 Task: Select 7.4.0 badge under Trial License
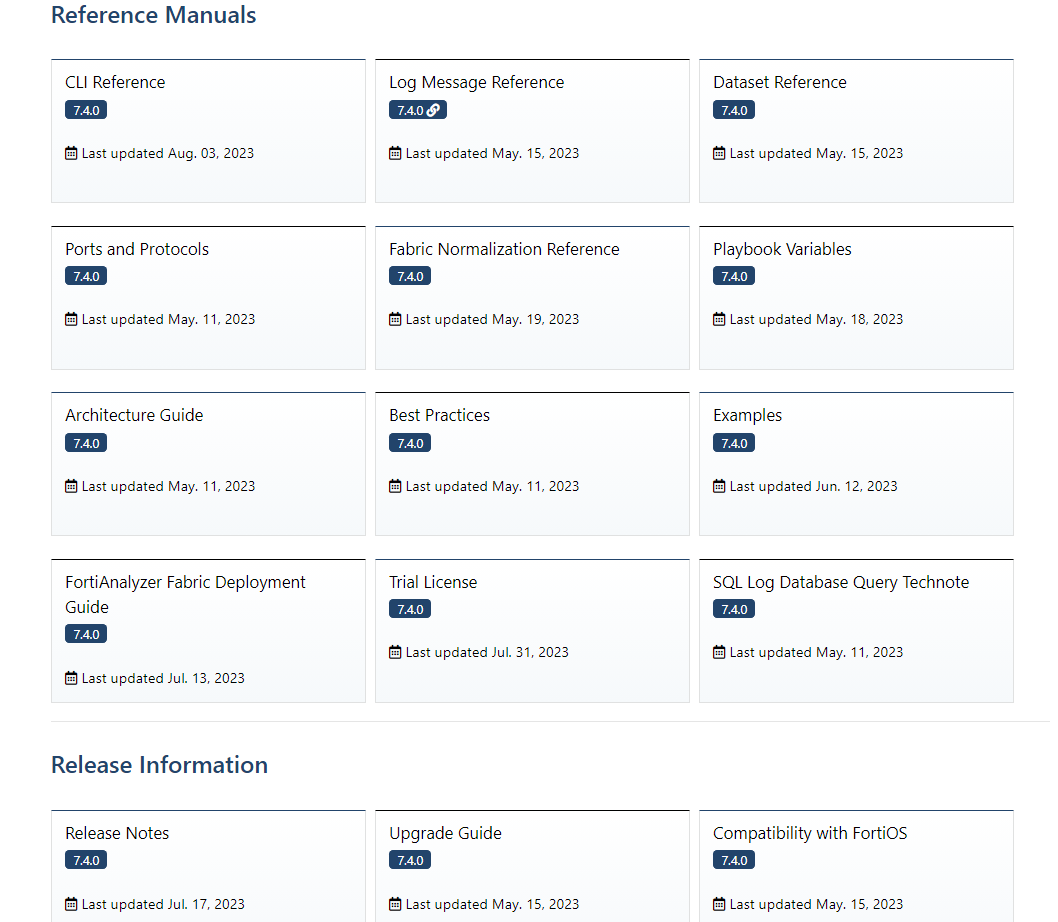tap(410, 609)
